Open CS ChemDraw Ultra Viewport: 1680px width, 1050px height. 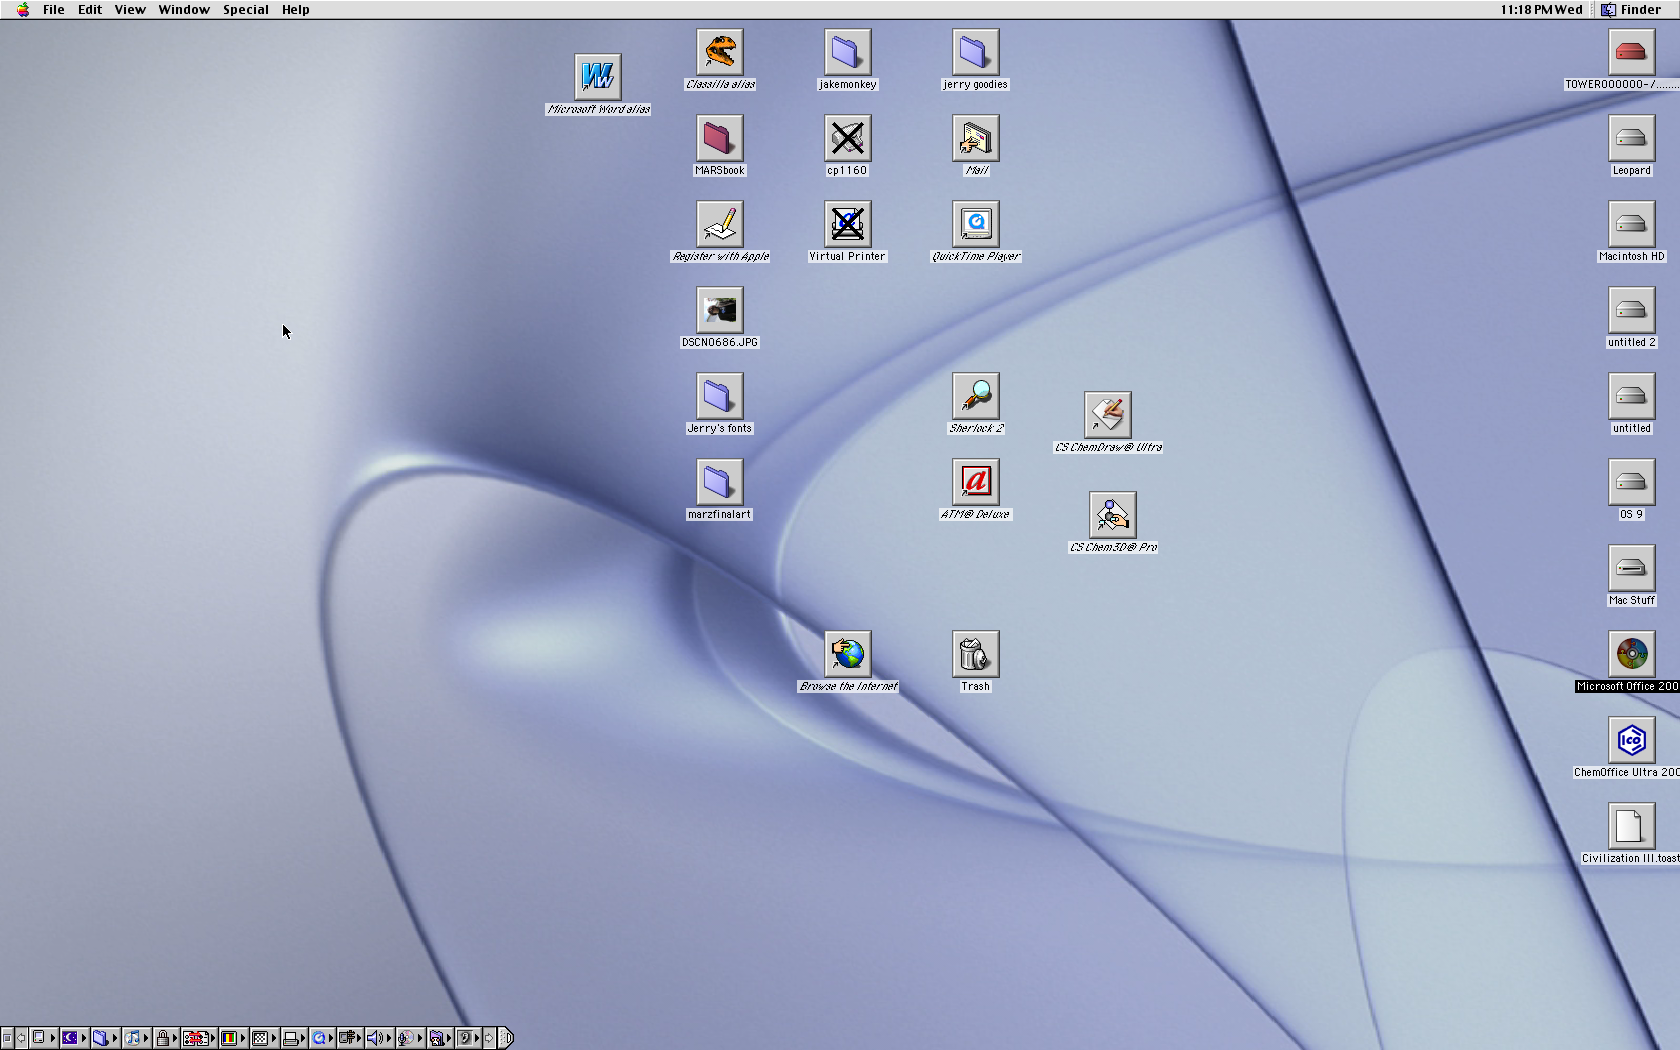click(x=1108, y=415)
